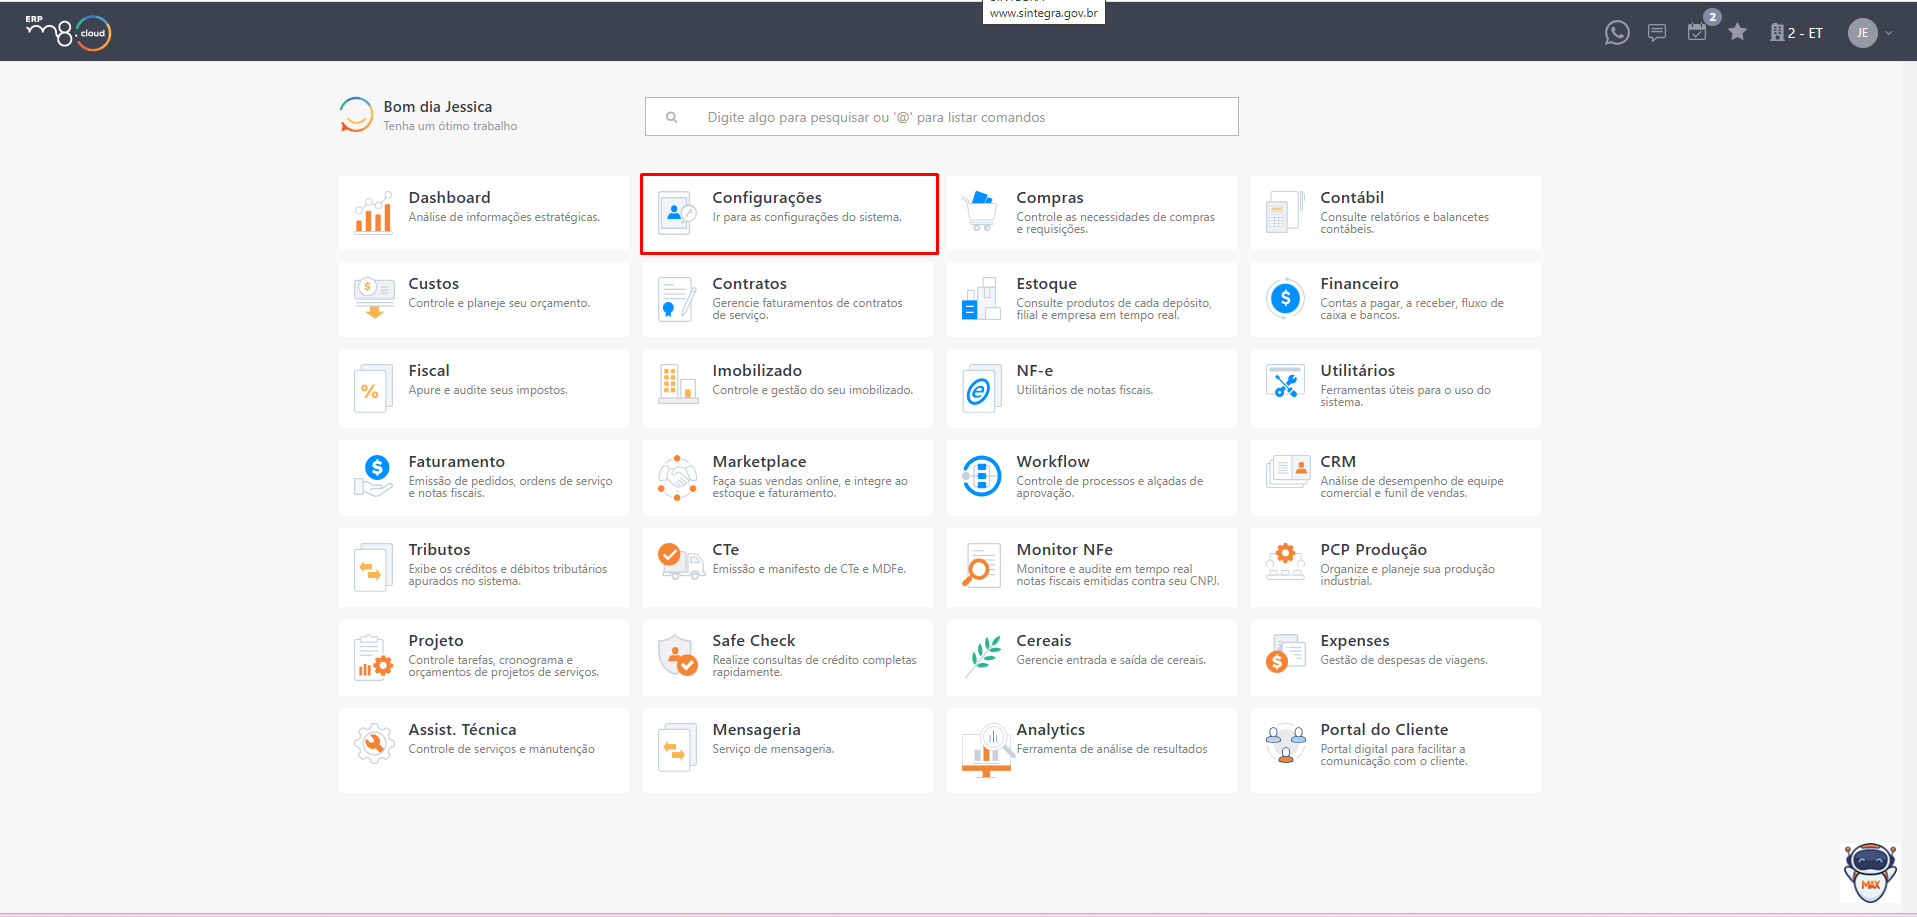1917x917 pixels.
Task: Click the NF-e document icon
Action: pos(981,389)
